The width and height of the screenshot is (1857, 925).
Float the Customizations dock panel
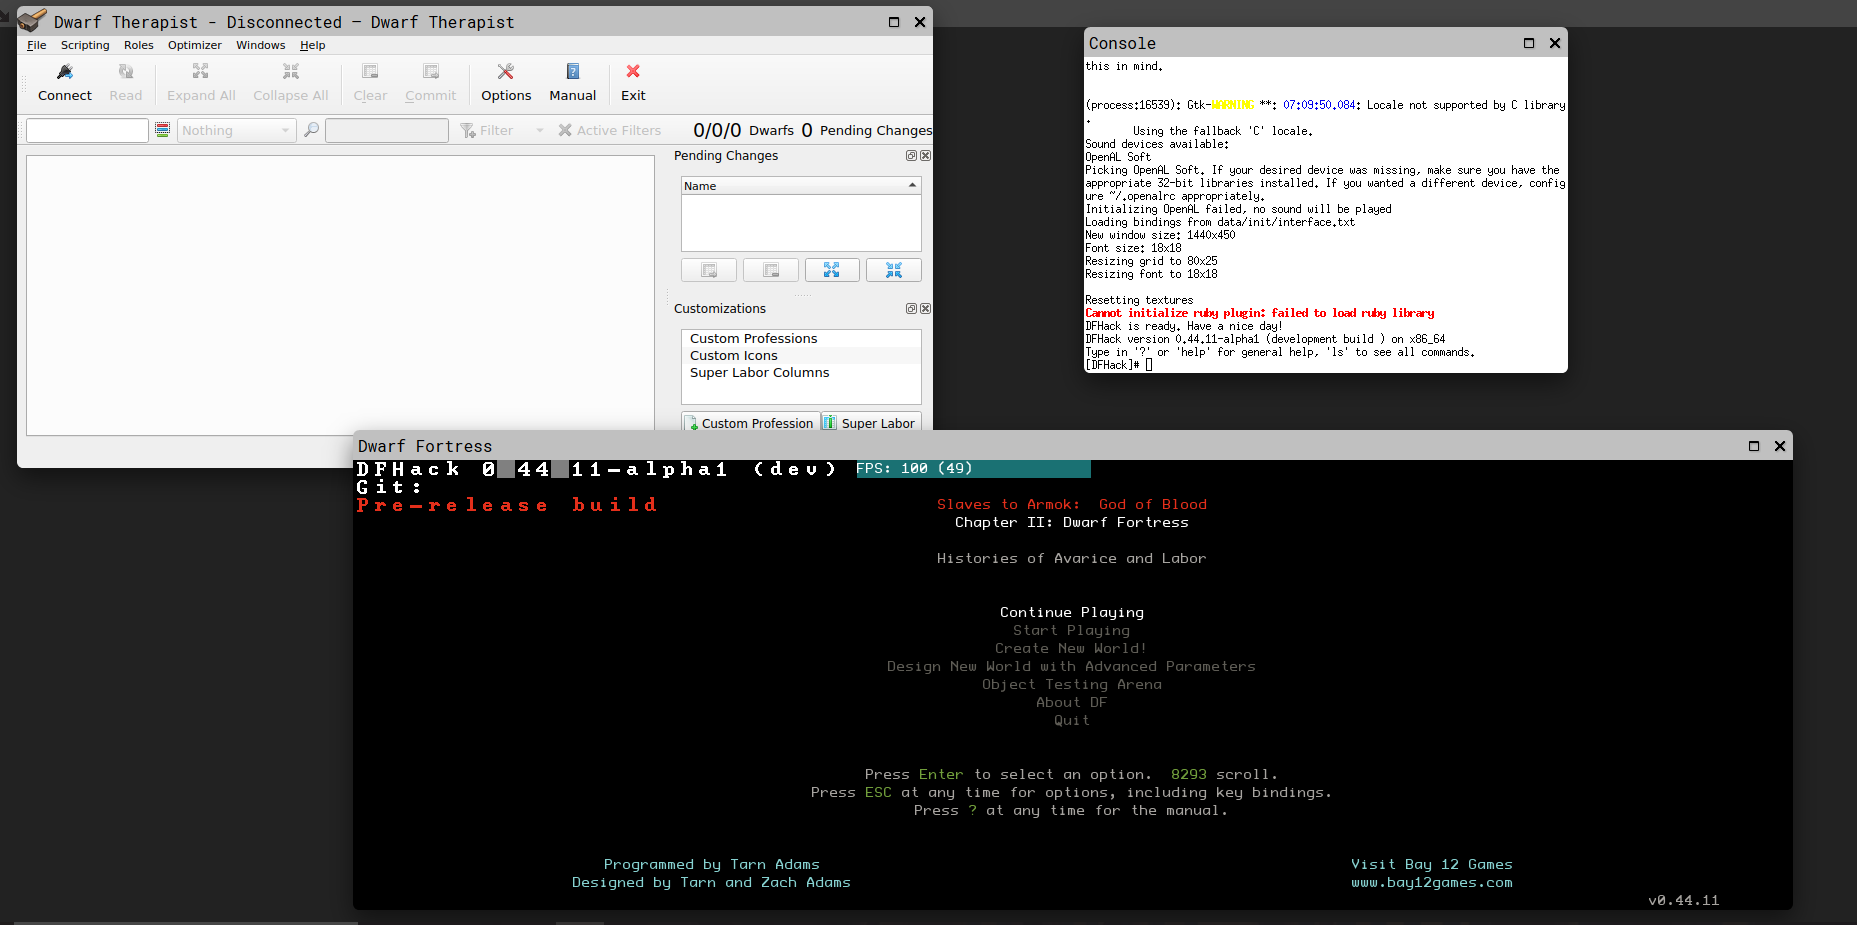point(911,309)
